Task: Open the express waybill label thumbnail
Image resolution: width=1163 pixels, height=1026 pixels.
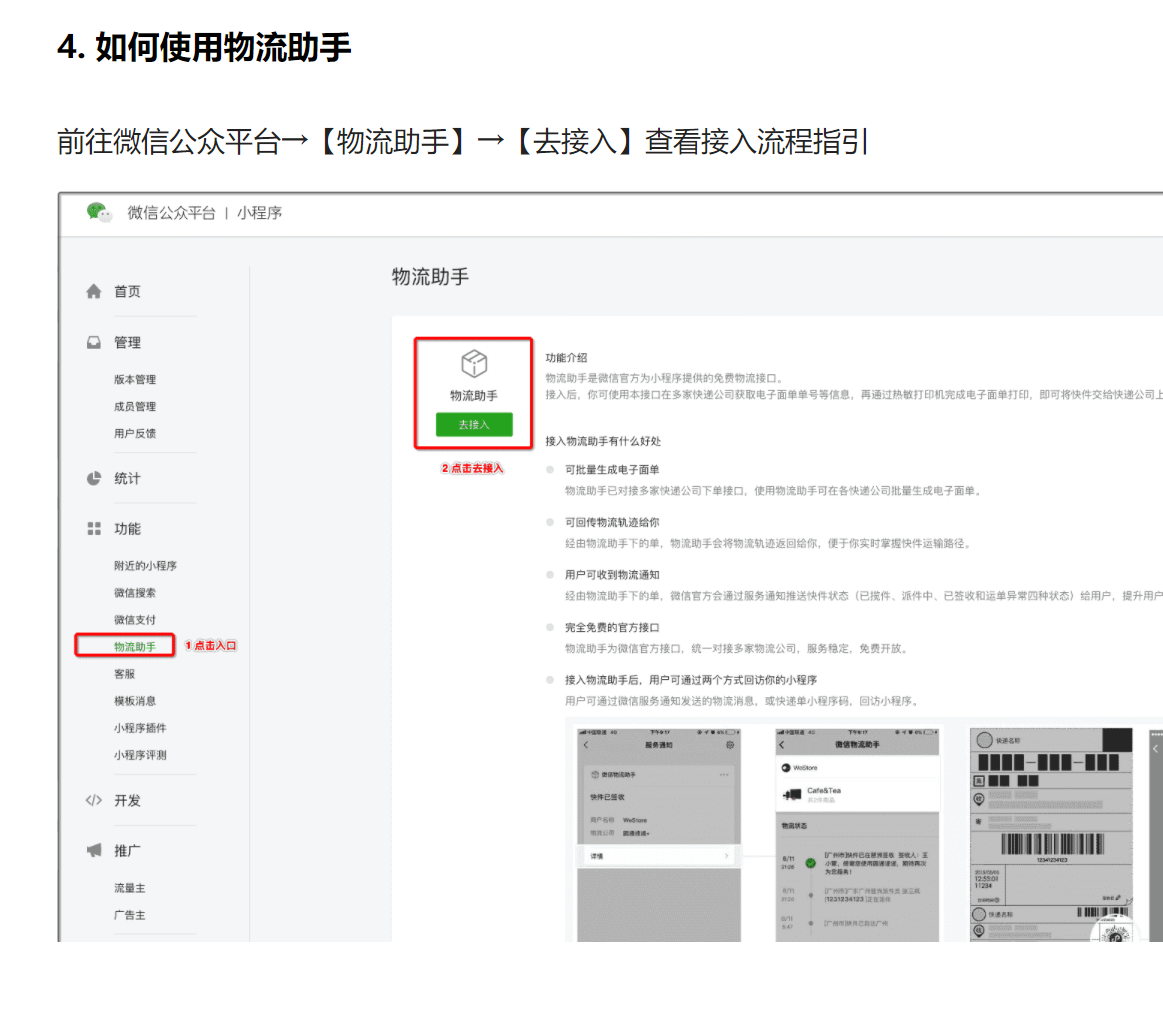Action: coord(1052,835)
